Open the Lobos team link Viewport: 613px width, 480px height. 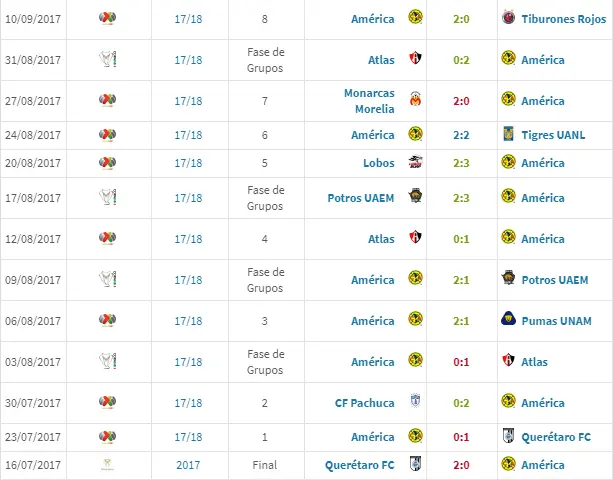378,163
